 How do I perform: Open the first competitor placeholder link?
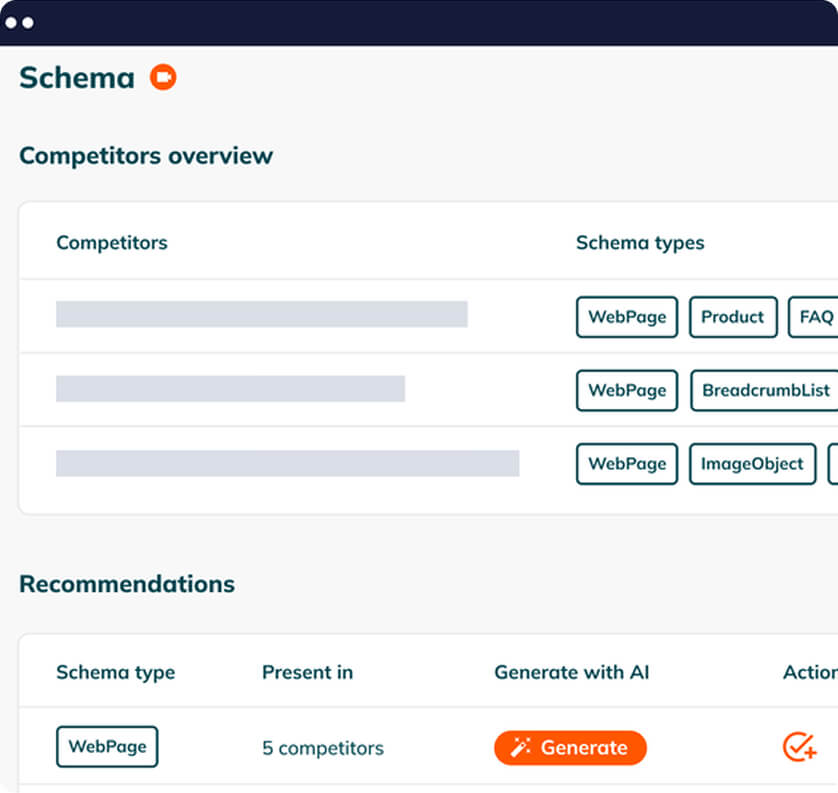[262, 314]
